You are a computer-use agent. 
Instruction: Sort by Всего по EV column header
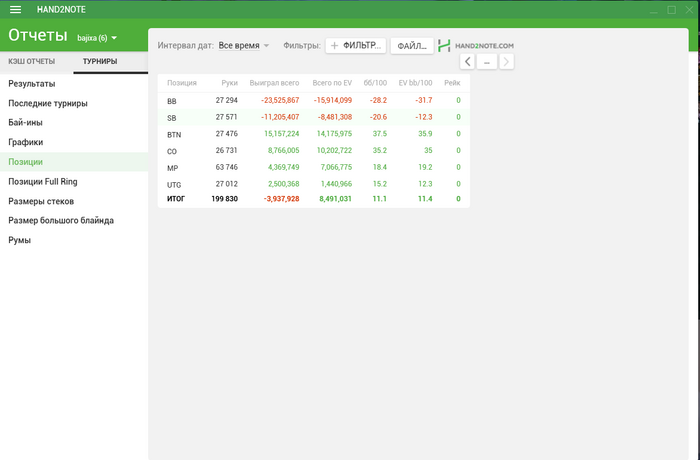click(332, 83)
